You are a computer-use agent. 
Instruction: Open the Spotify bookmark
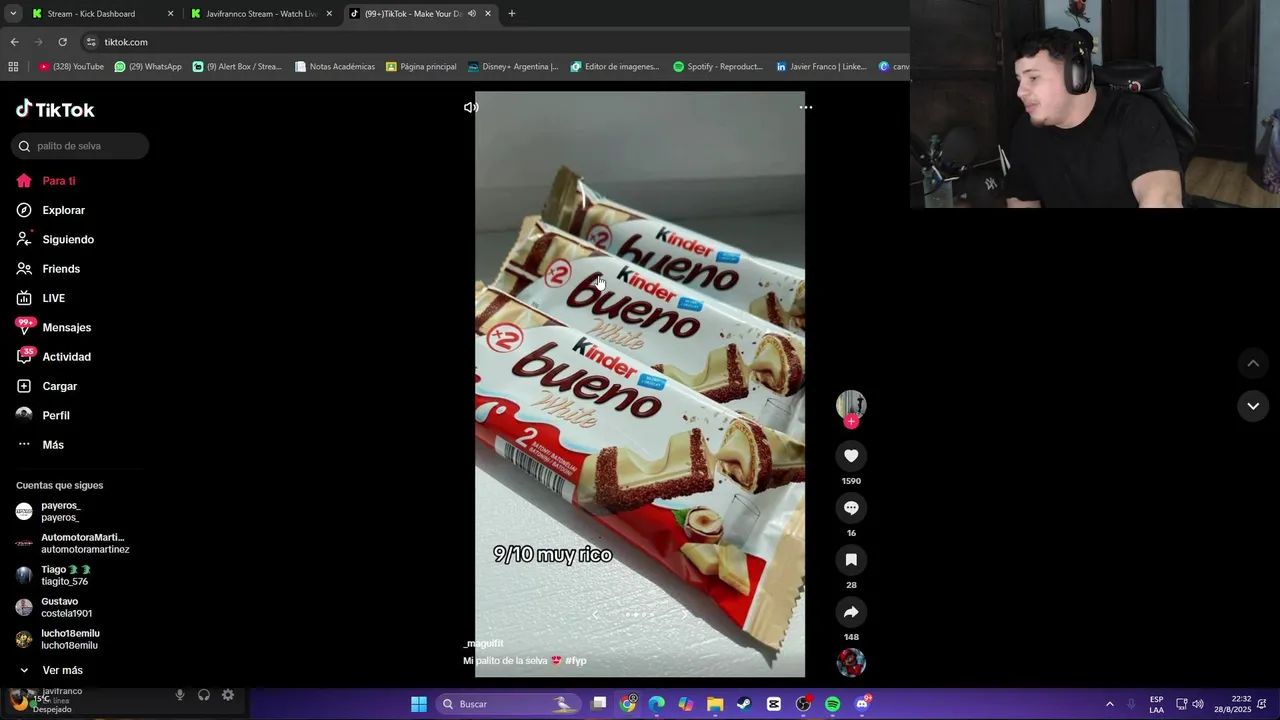718,67
